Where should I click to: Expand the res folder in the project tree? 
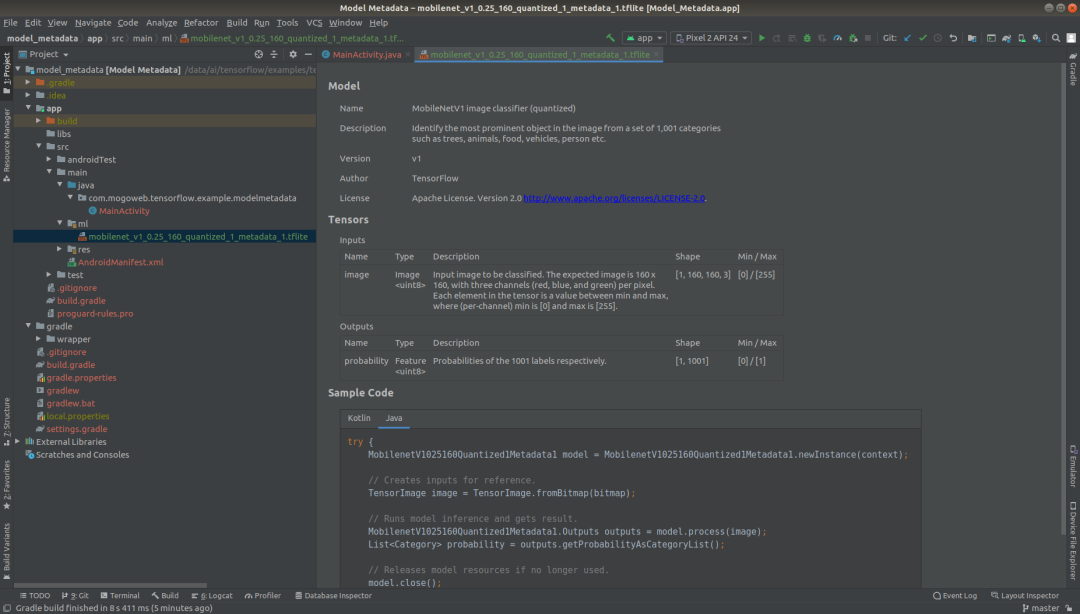(x=60, y=249)
